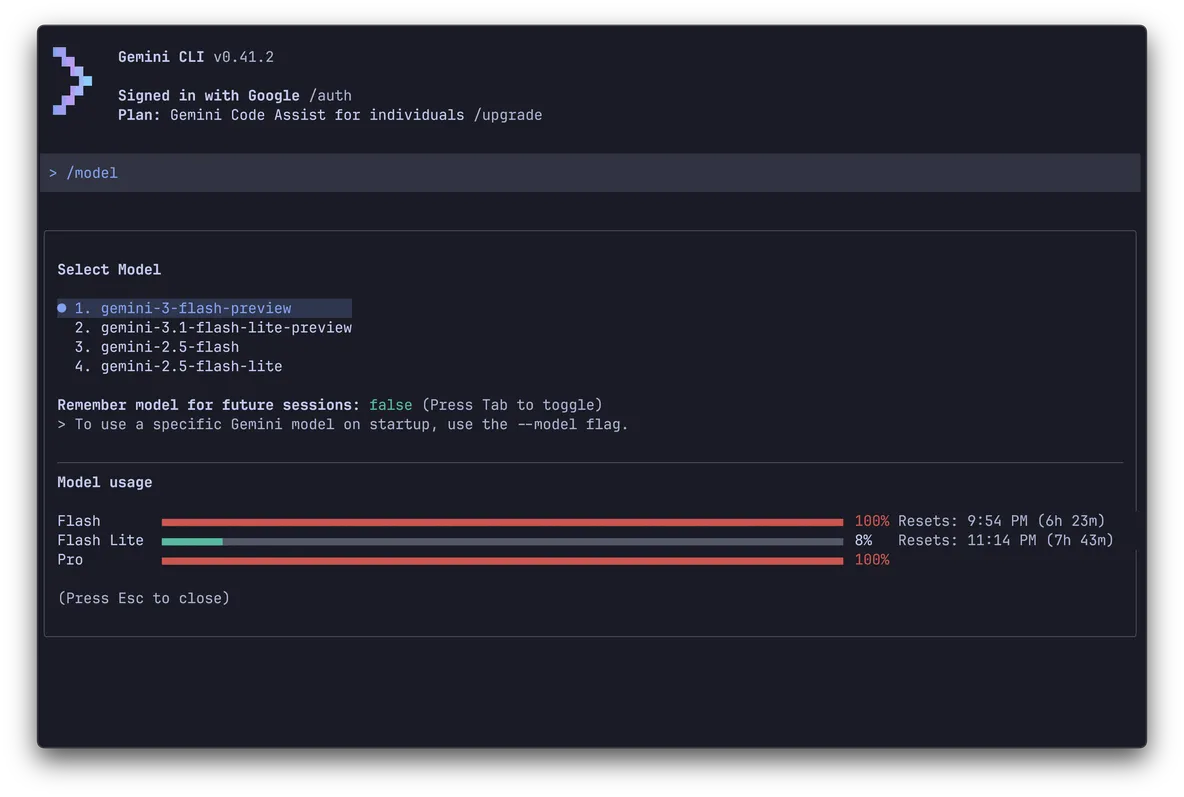
Task: Click the 8% Flash Lite usage value
Action: (863, 541)
